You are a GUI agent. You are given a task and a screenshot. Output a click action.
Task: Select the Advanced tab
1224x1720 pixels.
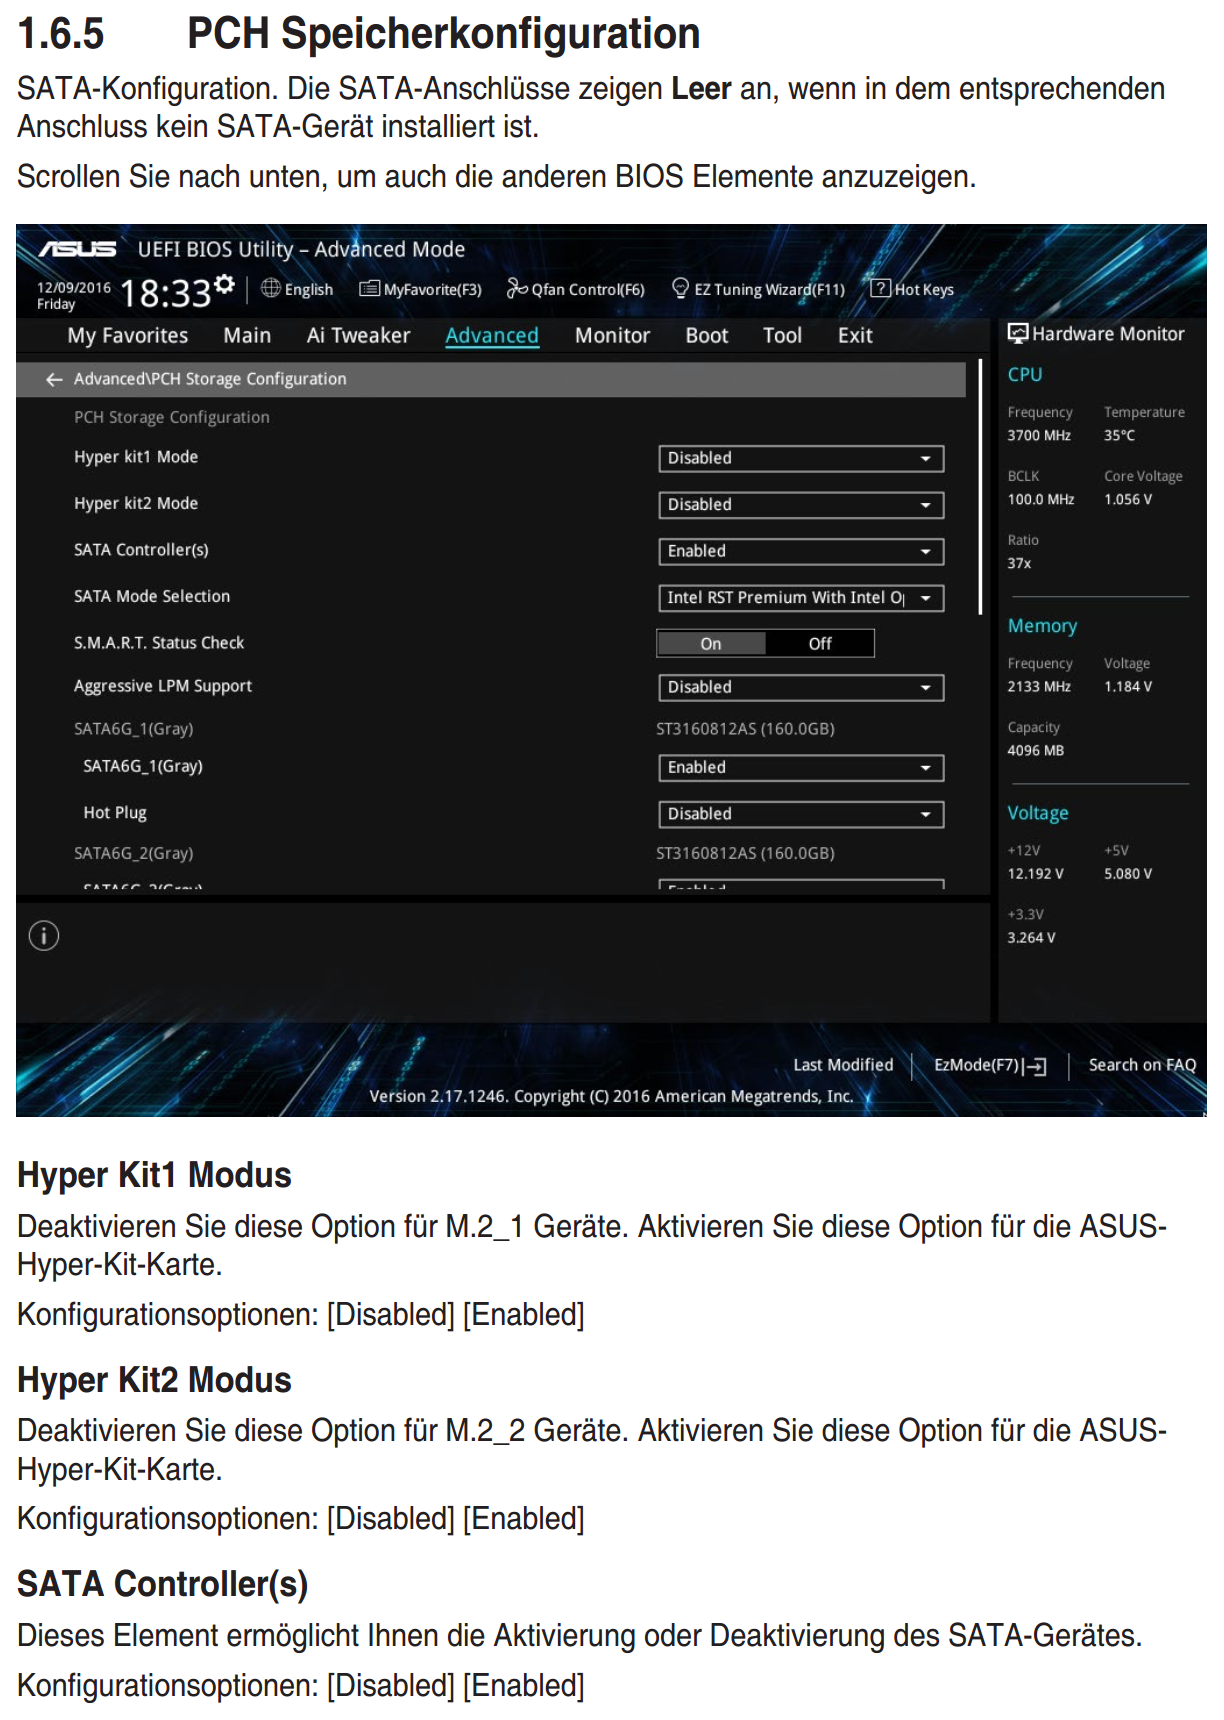point(492,336)
